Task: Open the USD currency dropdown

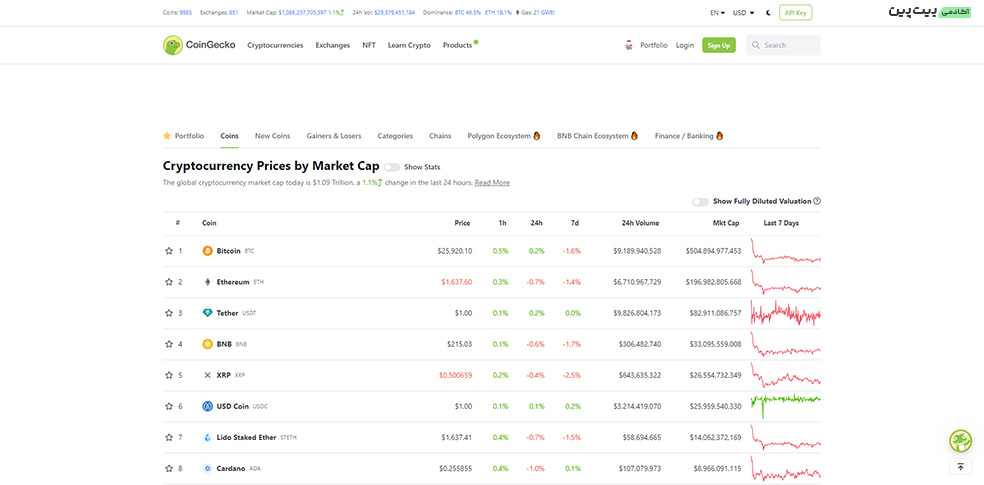Action: tap(744, 13)
